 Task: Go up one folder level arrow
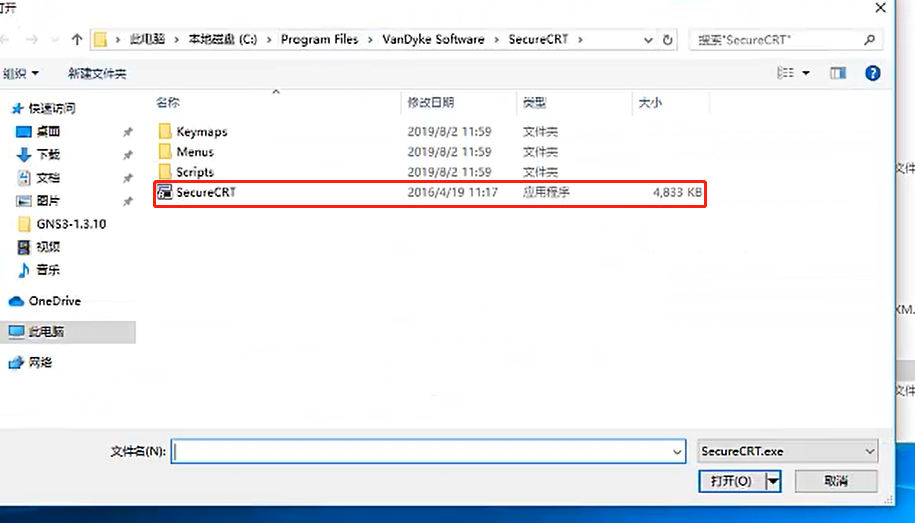(76, 40)
